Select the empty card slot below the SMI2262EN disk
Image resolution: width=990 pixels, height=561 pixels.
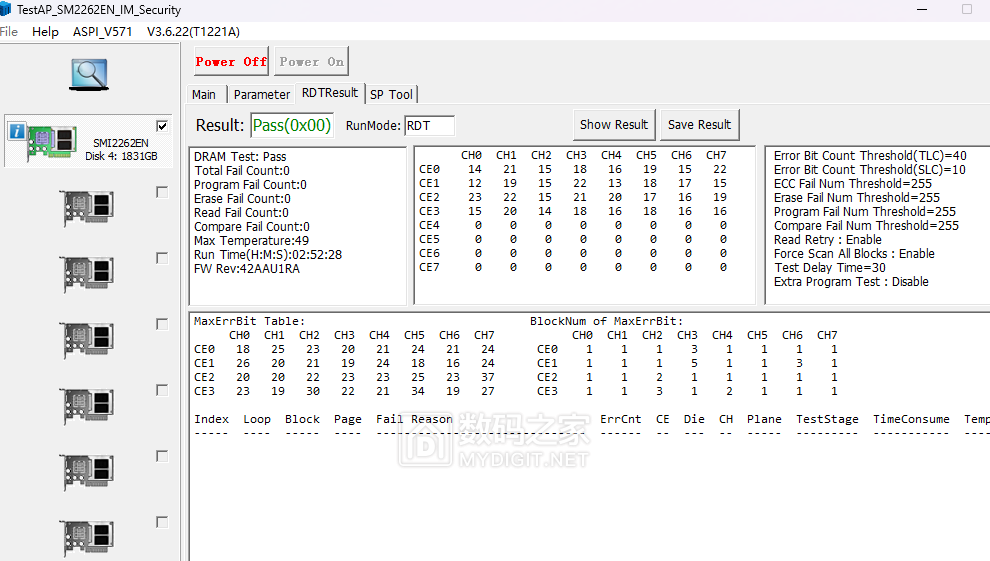tap(88, 208)
